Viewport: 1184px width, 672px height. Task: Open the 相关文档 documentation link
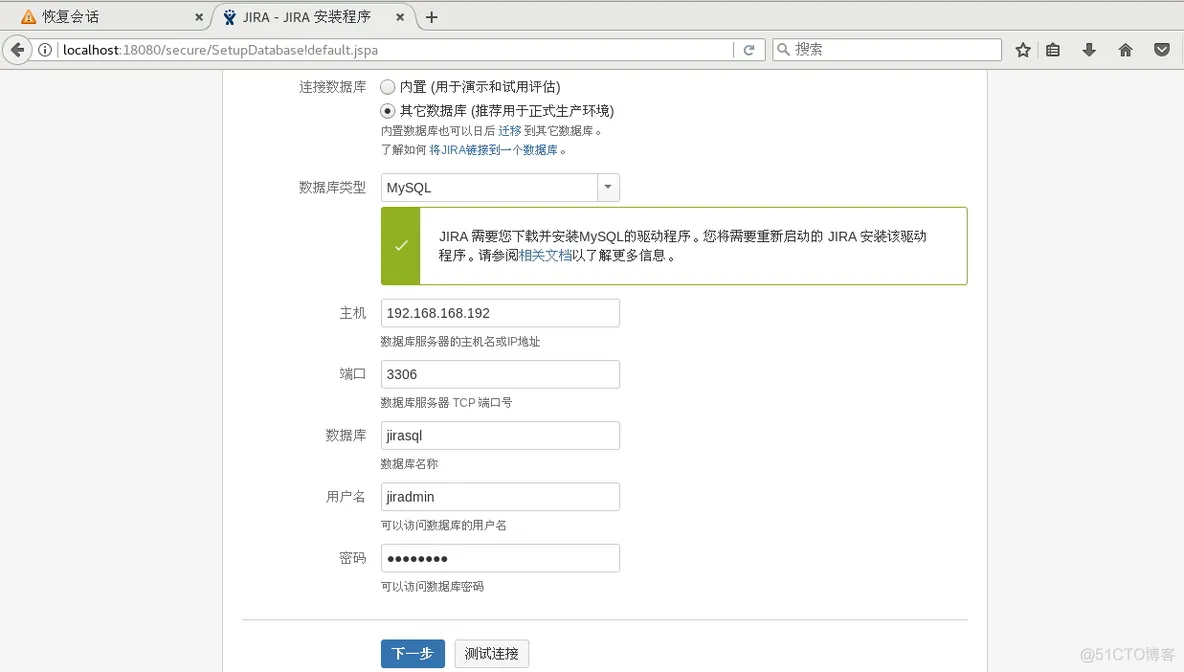(x=545, y=255)
